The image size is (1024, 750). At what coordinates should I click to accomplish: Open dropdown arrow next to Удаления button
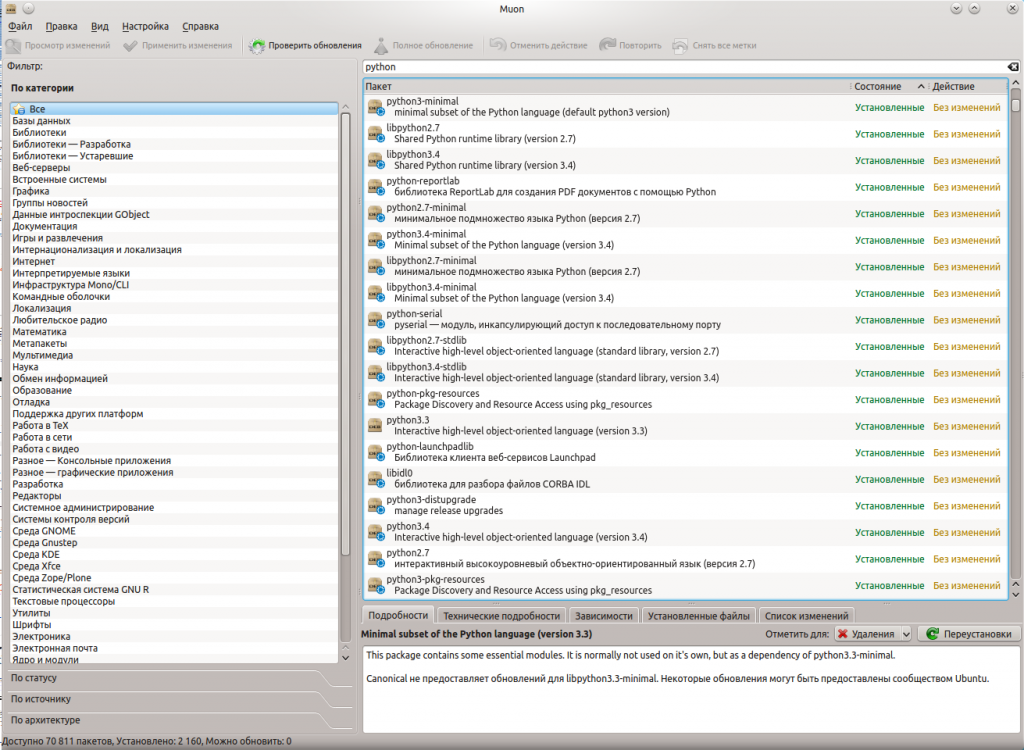pos(906,634)
